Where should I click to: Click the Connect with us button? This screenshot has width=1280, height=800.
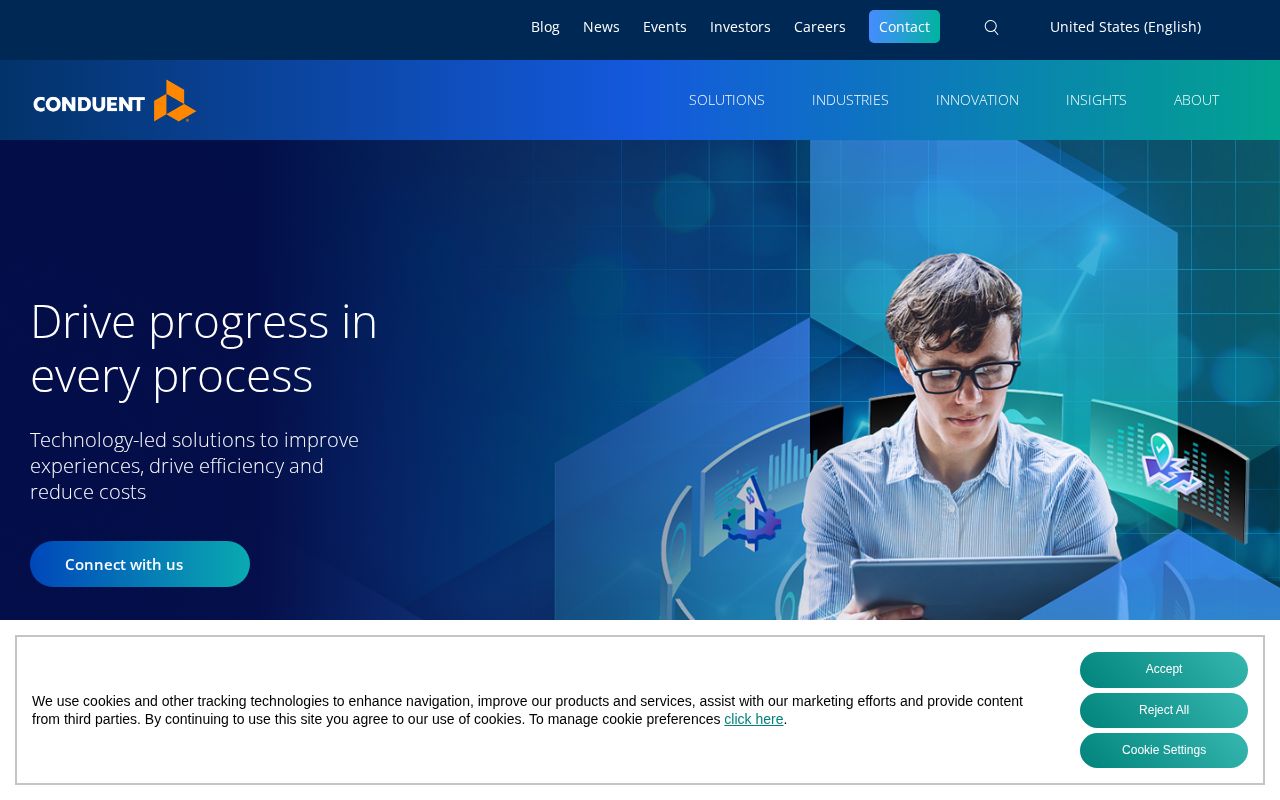140,564
